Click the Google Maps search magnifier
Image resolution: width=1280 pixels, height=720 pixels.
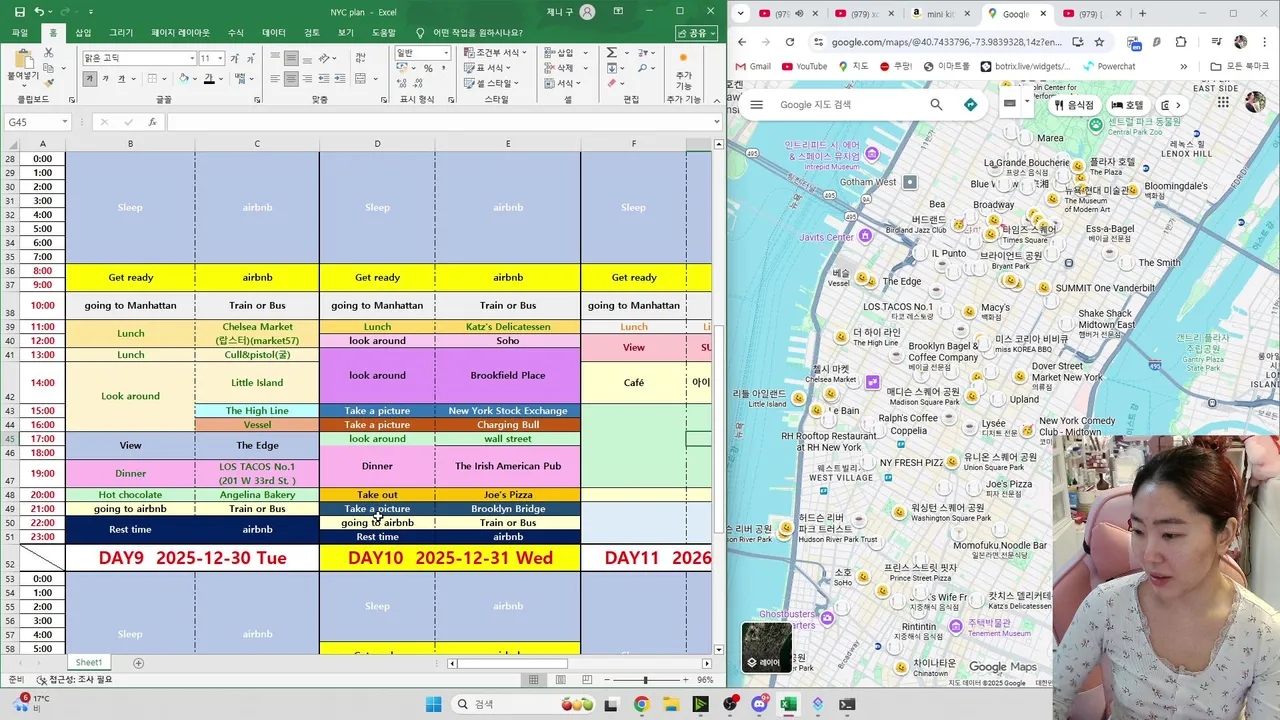[936, 105]
